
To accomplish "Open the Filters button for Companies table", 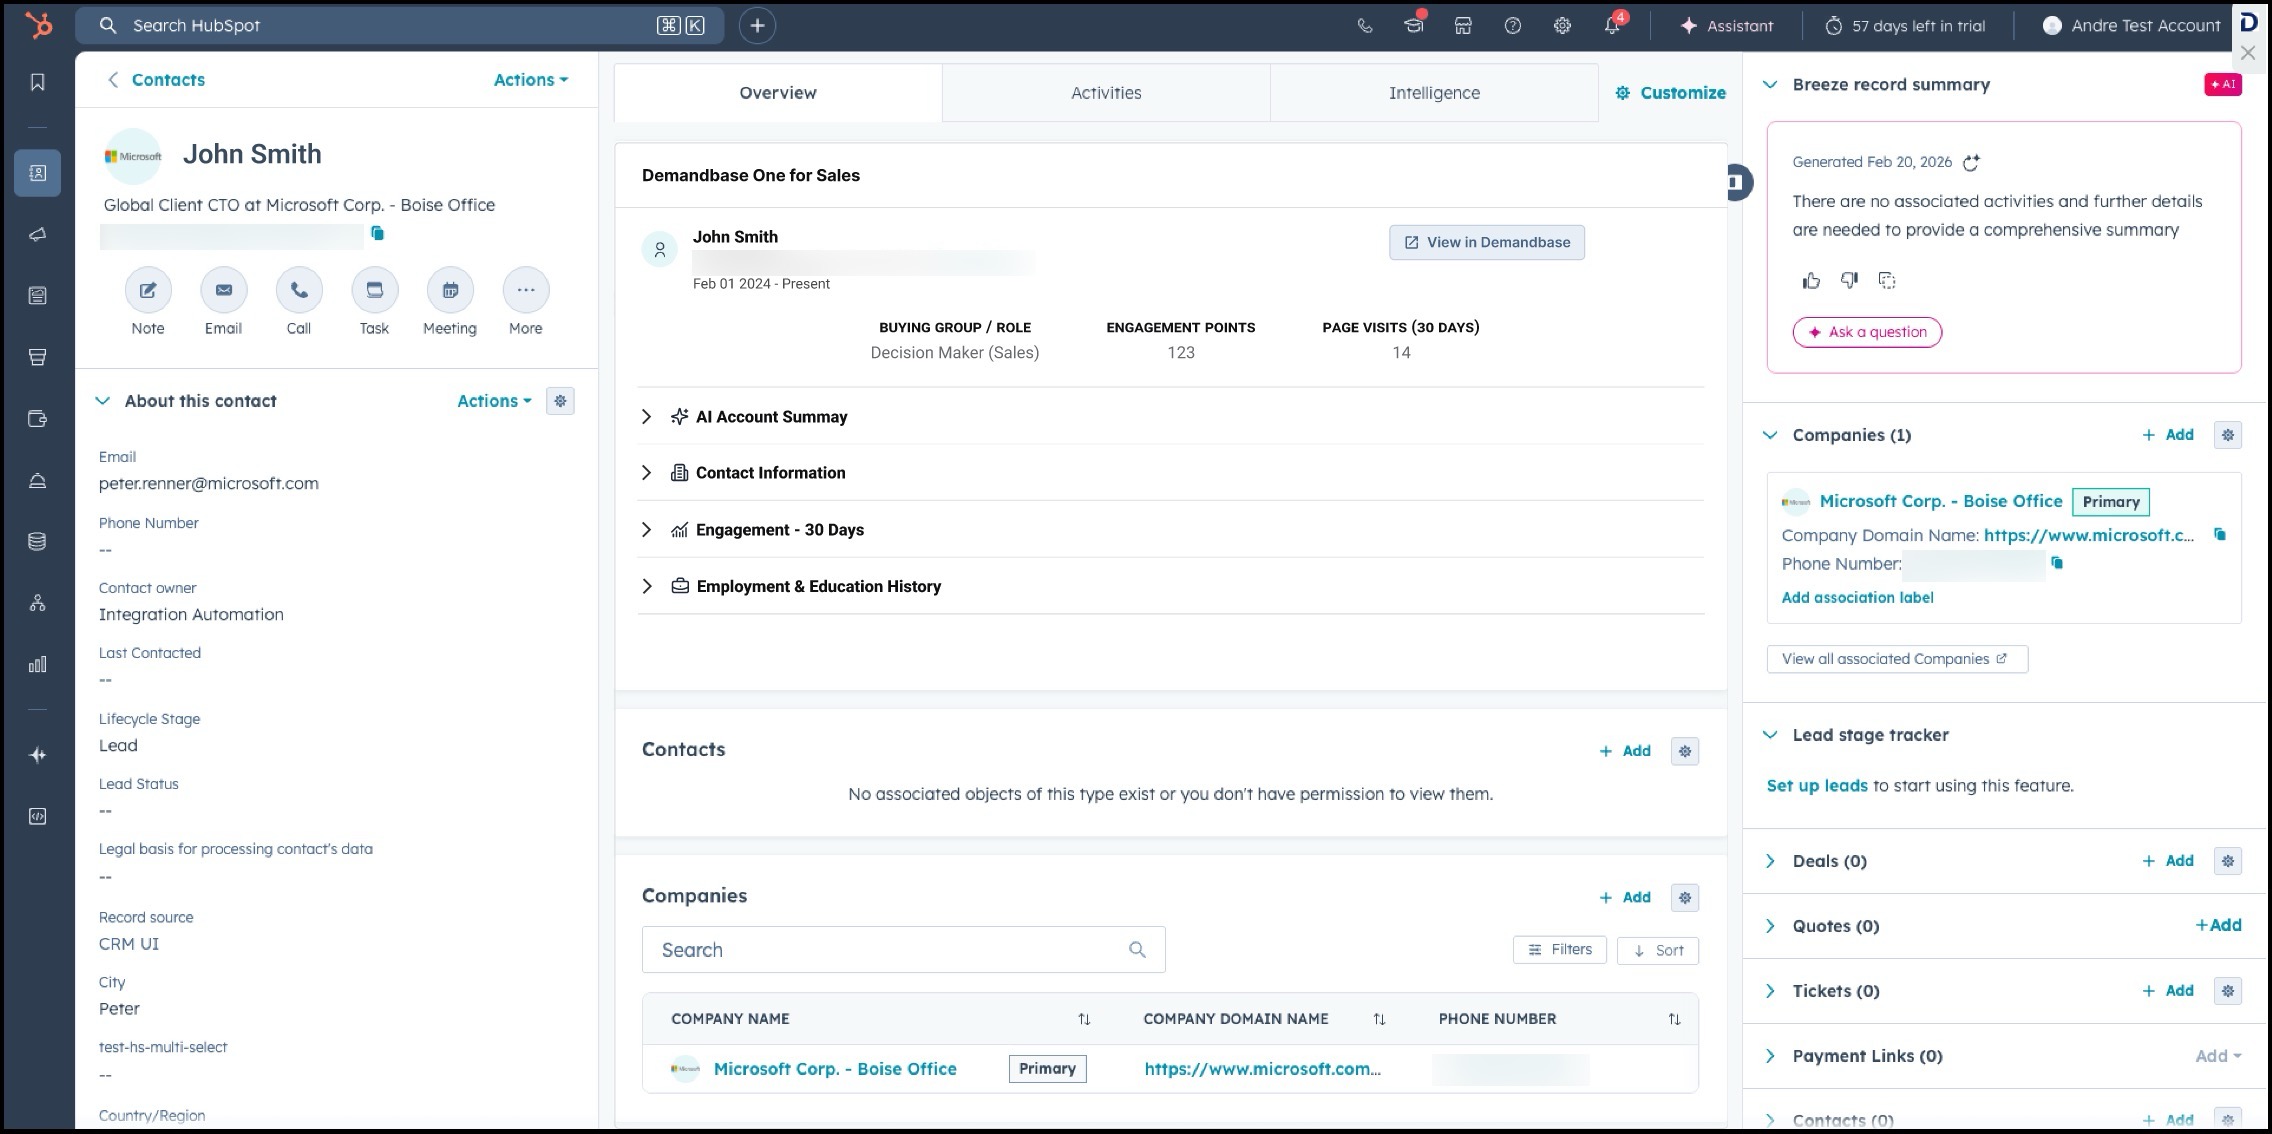I will (1560, 950).
